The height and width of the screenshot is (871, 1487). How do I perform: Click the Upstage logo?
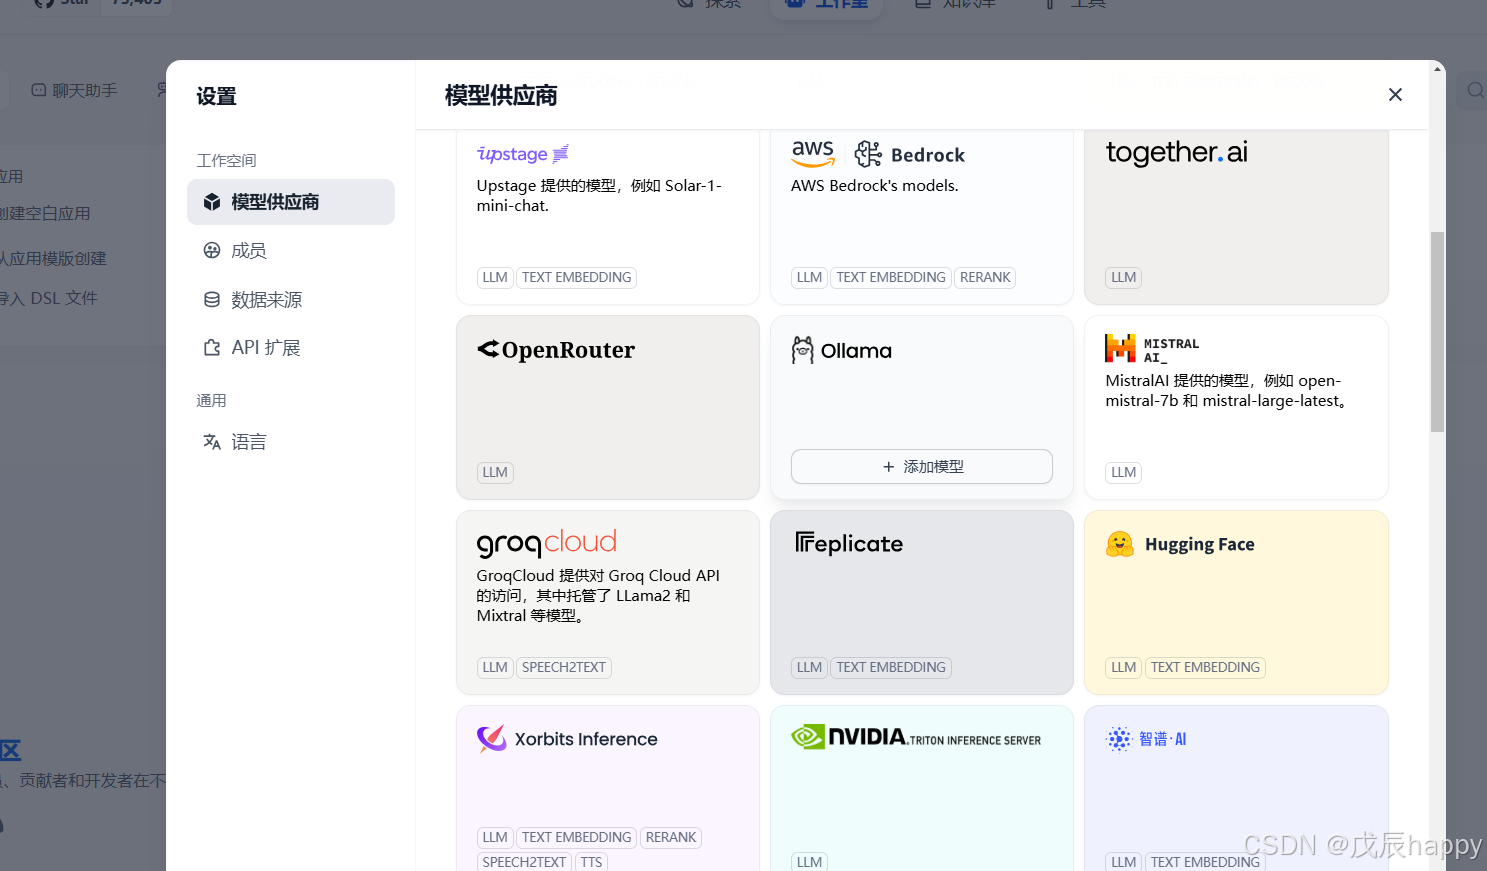[x=523, y=154]
